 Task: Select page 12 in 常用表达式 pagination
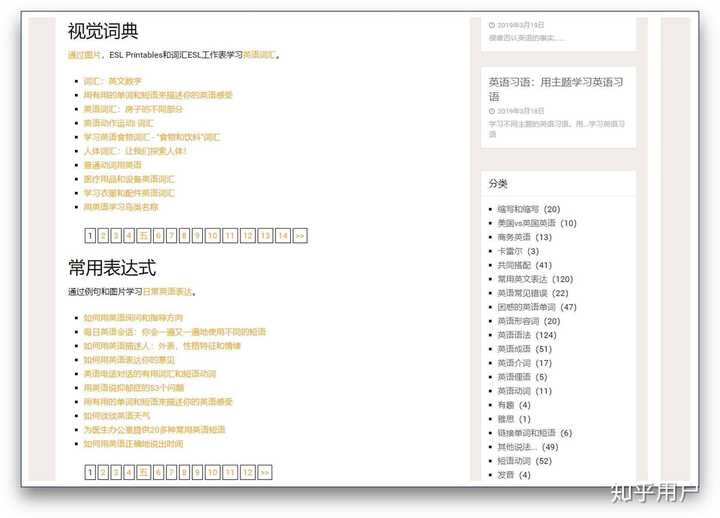(x=248, y=473)
